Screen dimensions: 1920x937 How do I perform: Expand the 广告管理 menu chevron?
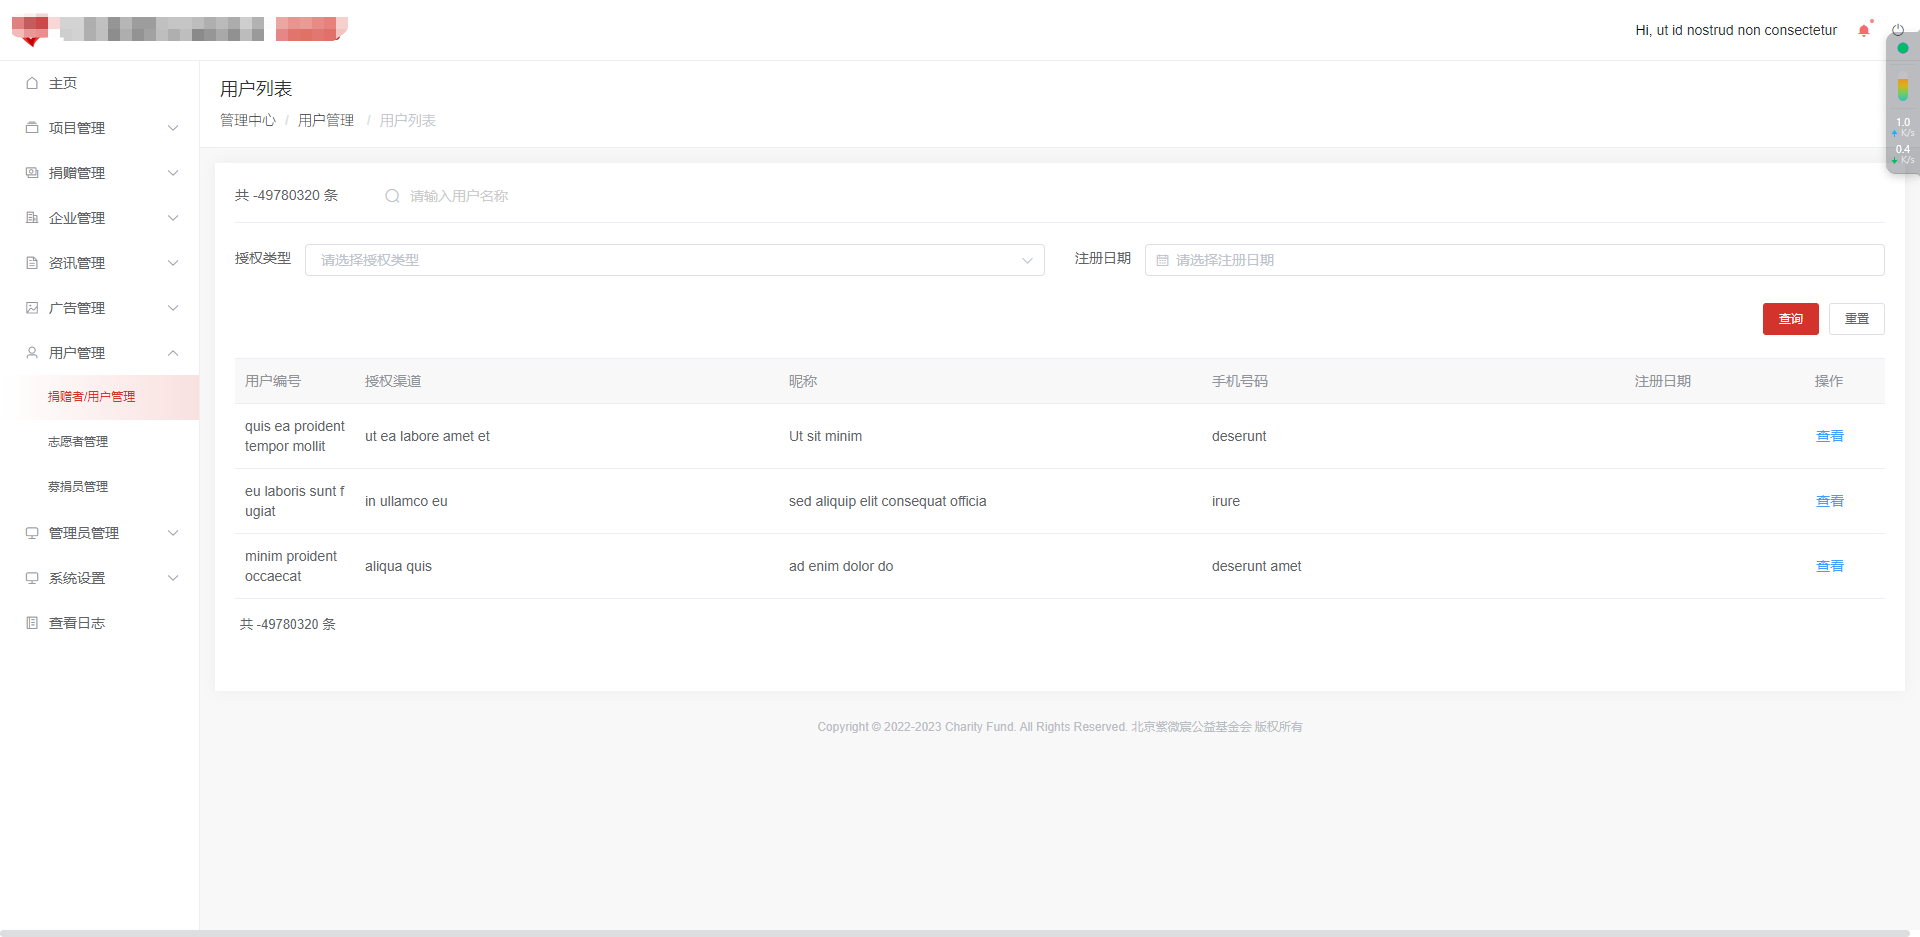(x=173, y=308)
